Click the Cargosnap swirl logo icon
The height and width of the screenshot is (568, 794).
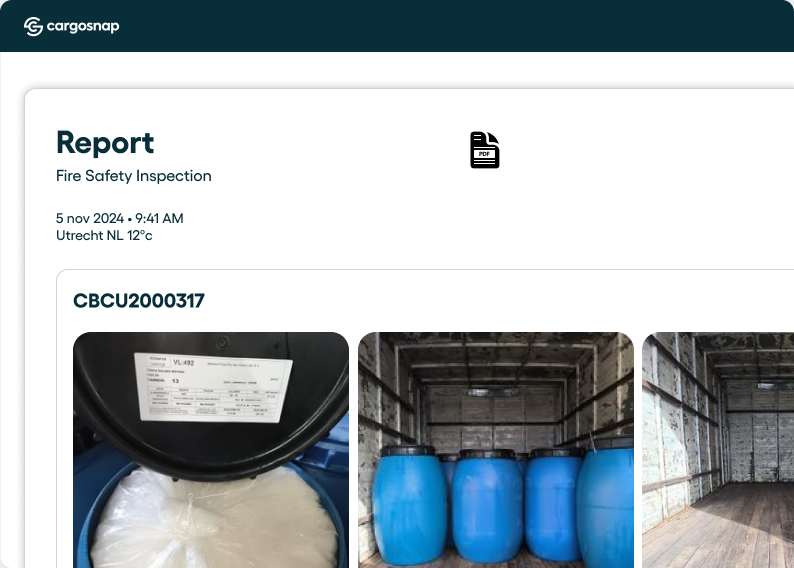coord(33,26)
